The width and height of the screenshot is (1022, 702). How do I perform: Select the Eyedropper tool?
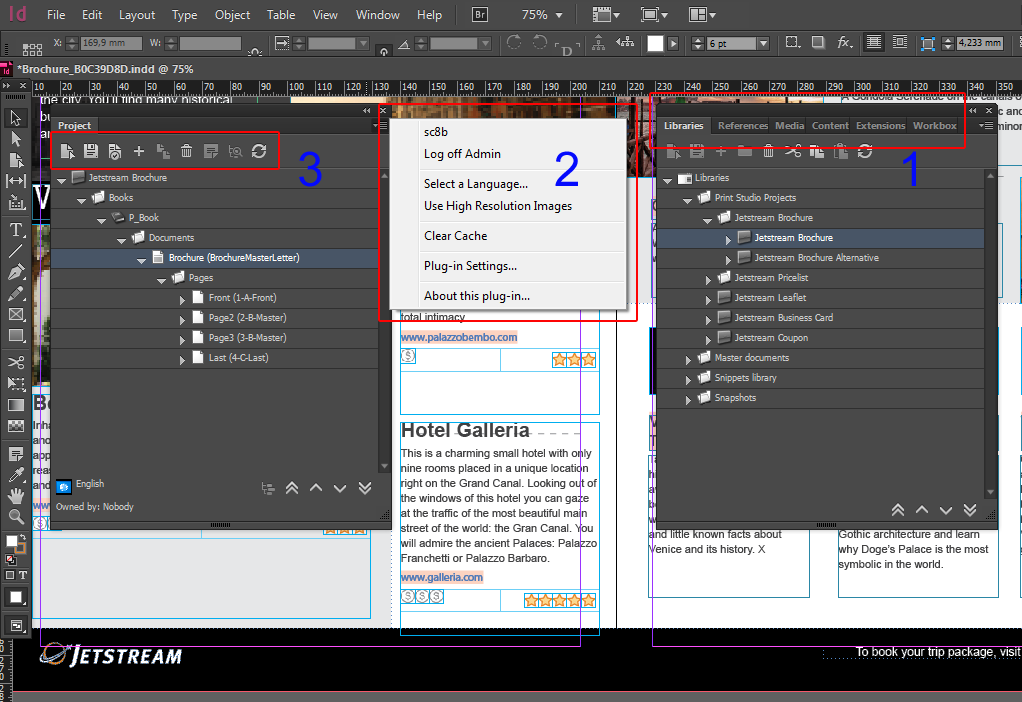coord(16,475)
